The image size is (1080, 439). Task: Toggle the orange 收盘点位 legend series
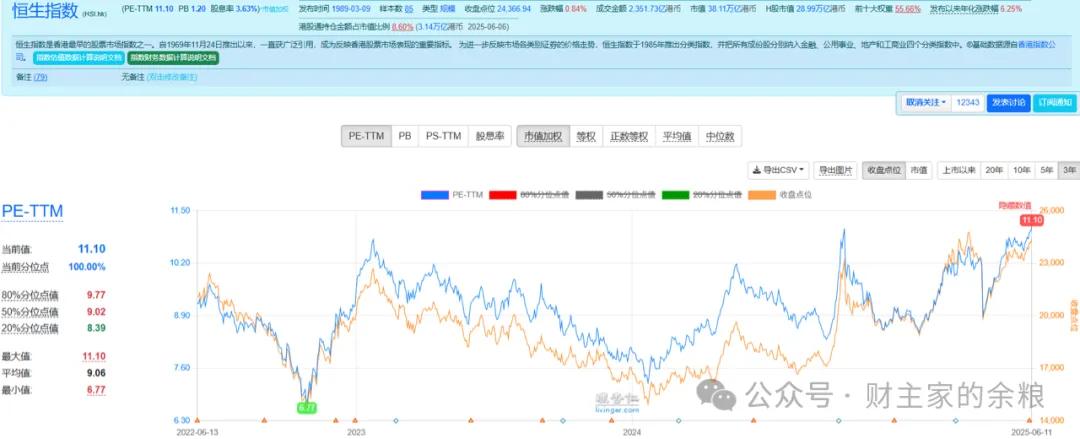[780, 195]
